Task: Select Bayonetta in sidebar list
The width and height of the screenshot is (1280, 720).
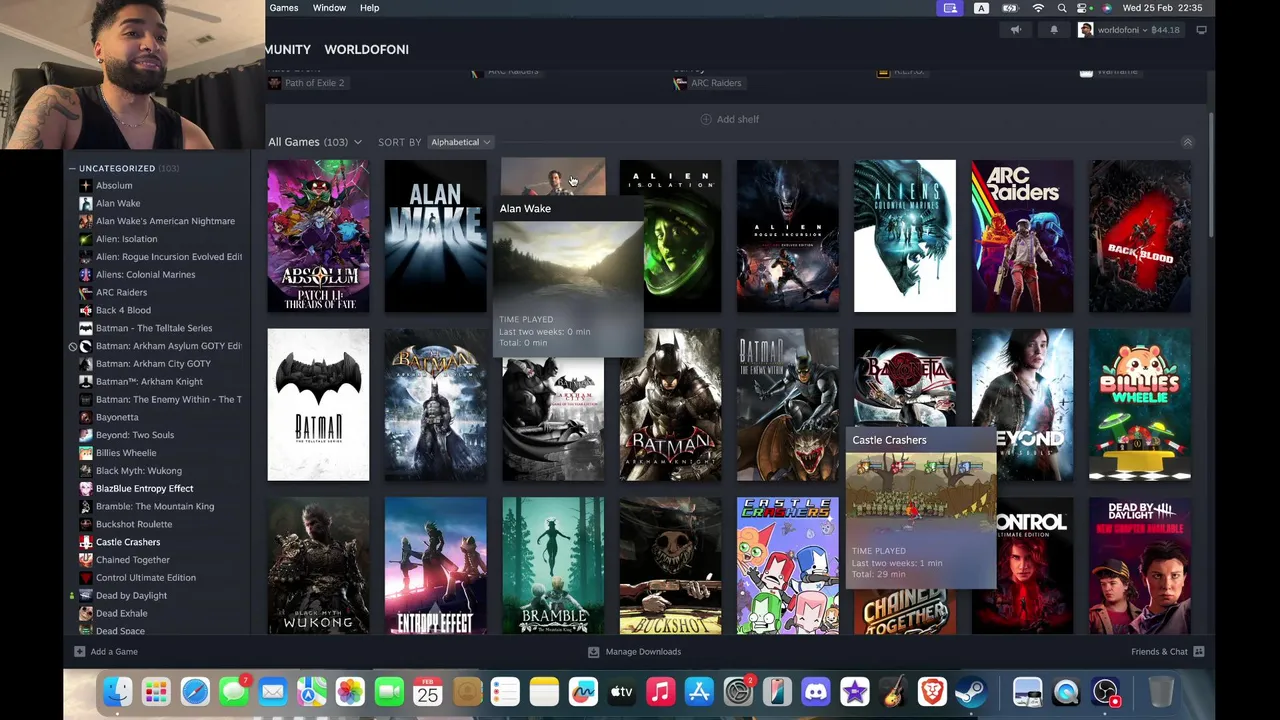Action: click(117, 417)
